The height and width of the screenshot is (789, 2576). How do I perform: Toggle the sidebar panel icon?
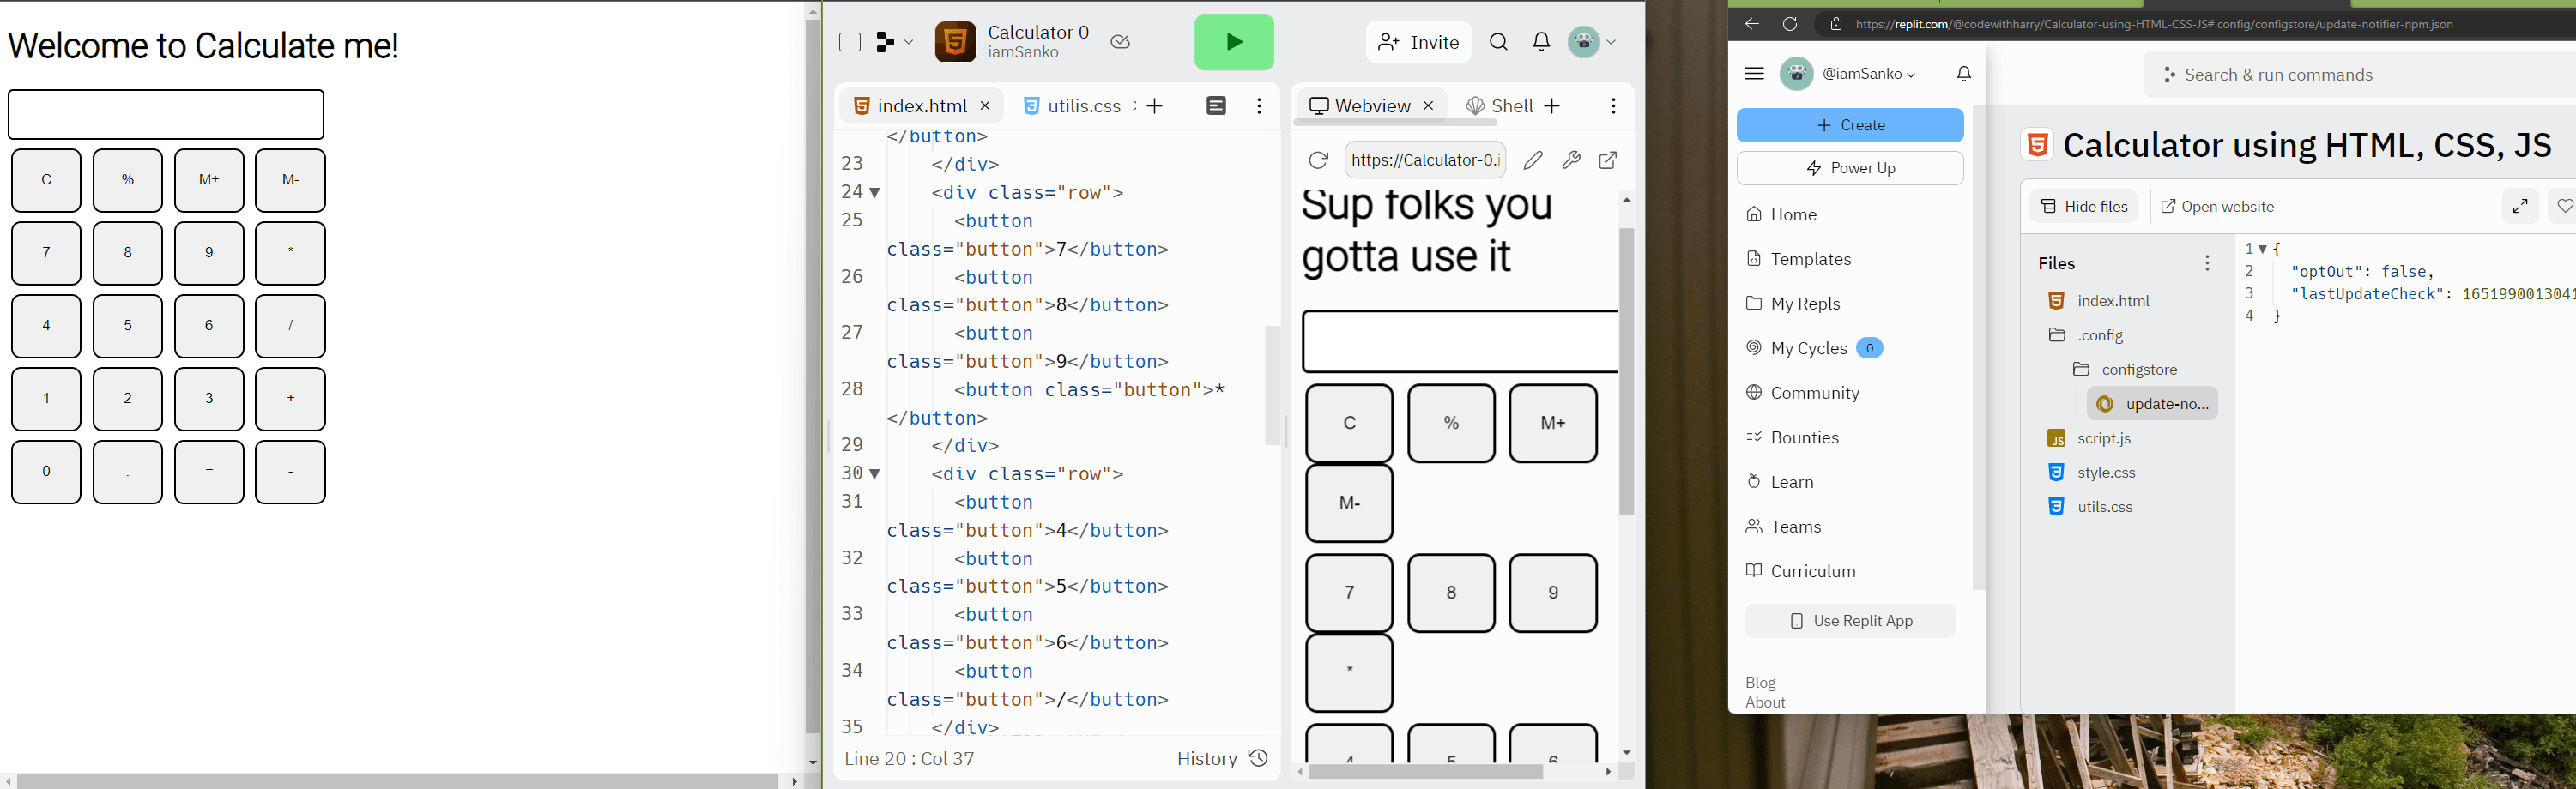[x=850, y=42]
